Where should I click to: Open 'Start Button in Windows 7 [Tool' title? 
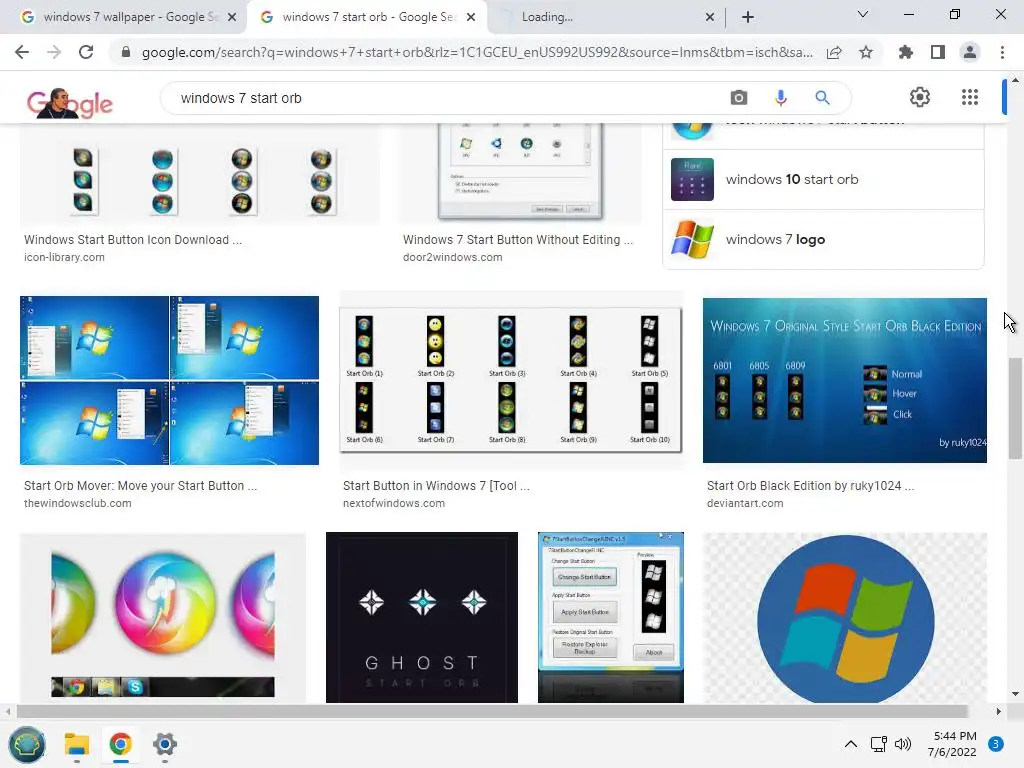pos(436,486)
